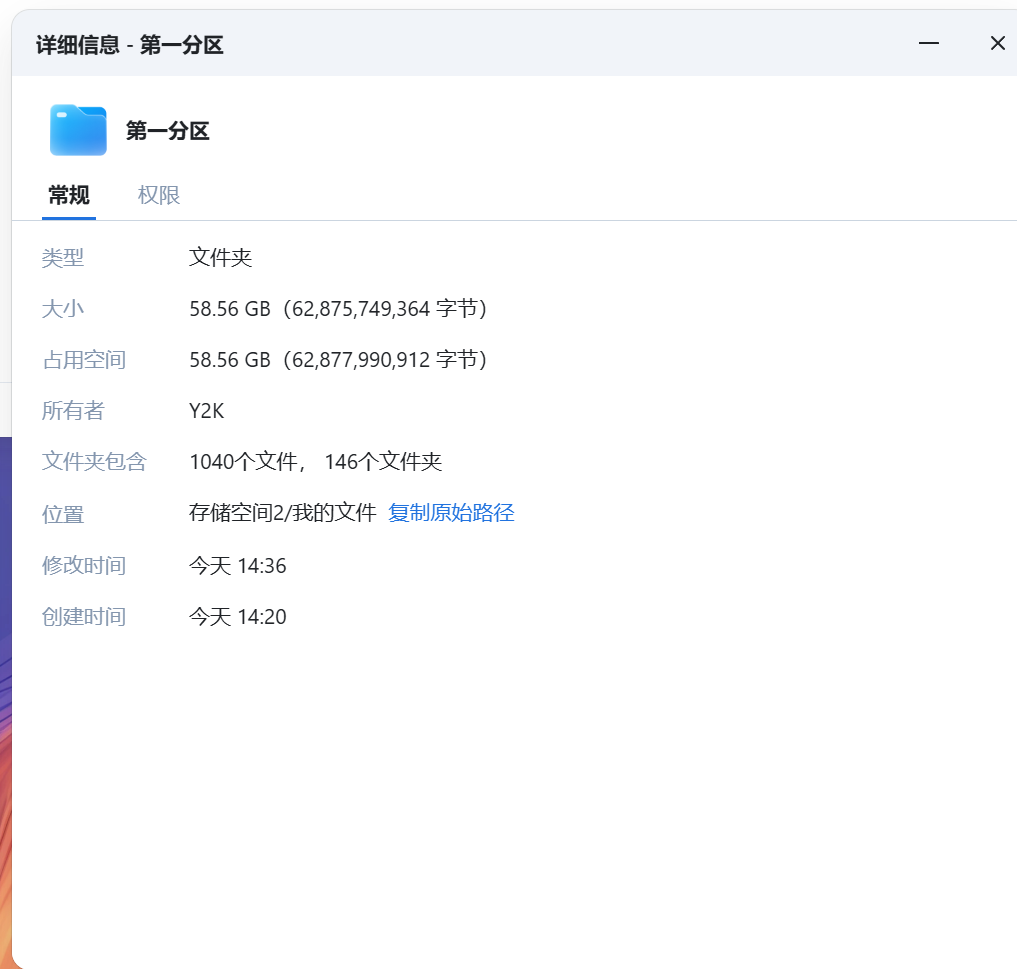Screen dimensions: 1017x969
Task: Click the modification time 今天 14:36
Action: (237, 564)
